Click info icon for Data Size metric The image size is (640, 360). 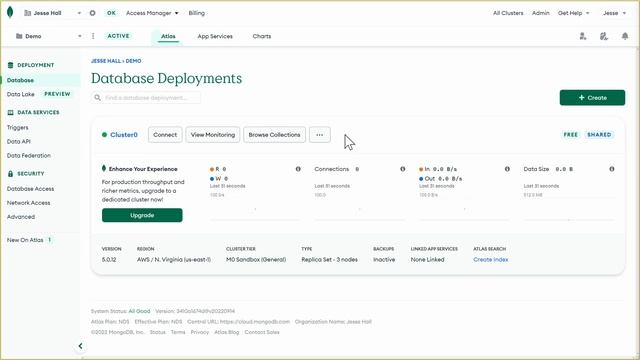[x=611, y=169]
